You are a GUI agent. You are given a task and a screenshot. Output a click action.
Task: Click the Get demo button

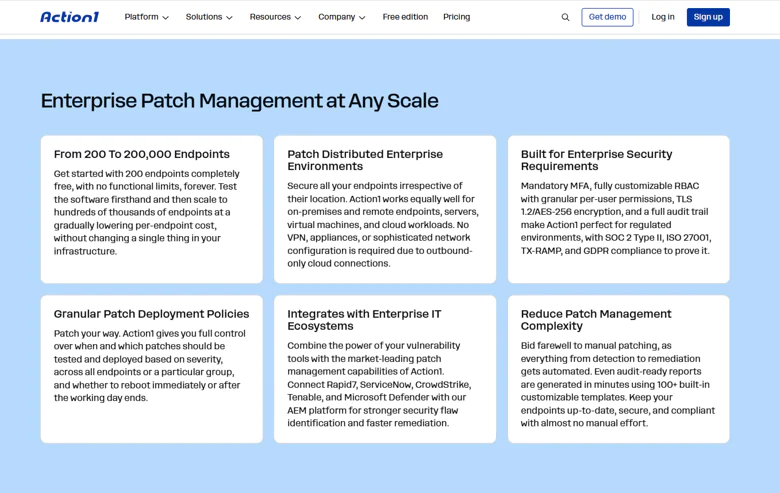[x=607, y=17]
